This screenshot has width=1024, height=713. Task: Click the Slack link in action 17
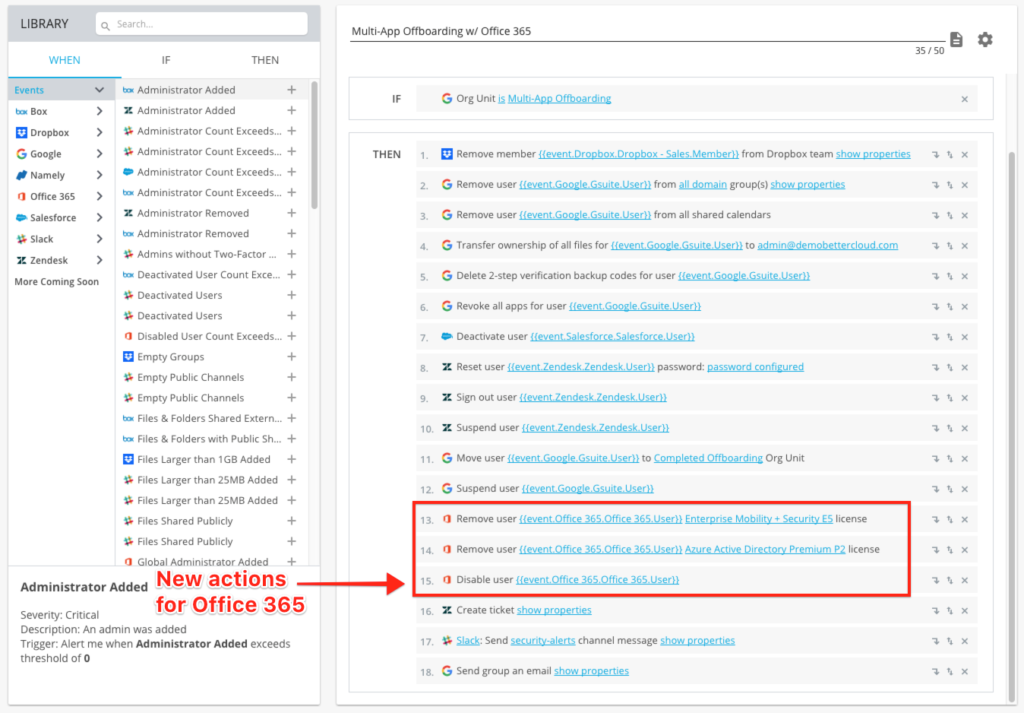[x=468, y=641]
